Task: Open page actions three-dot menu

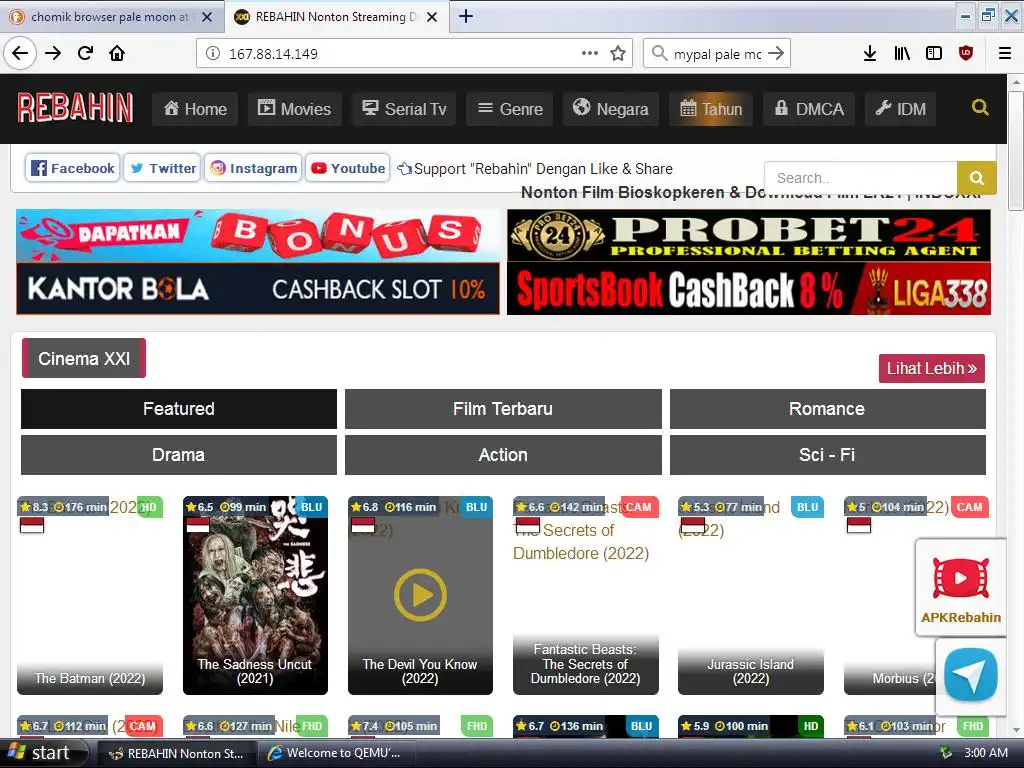Action: pos(590,53)
